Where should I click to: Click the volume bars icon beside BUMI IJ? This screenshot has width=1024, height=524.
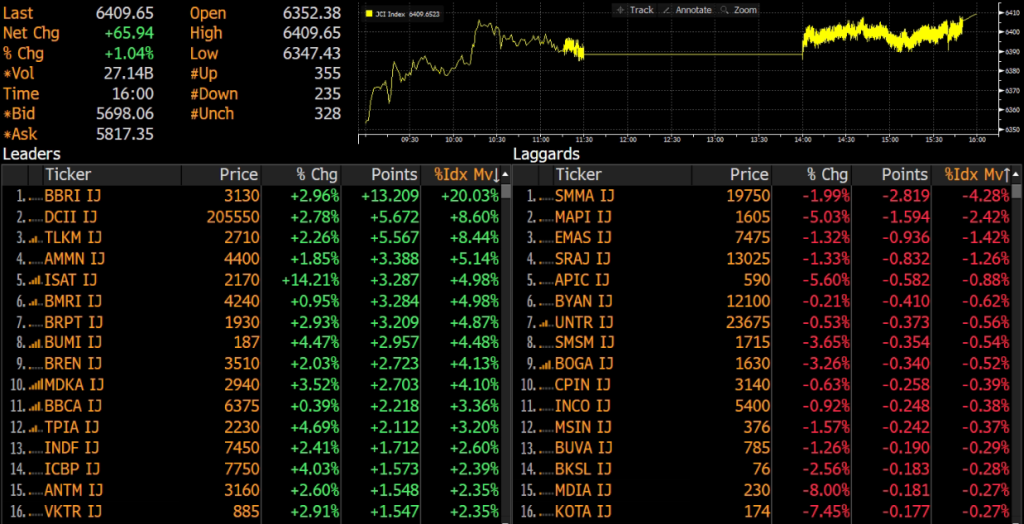tap(37, 343)
